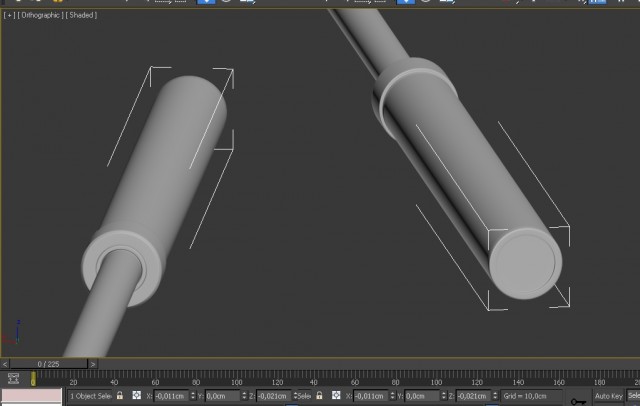The width and height of the screenshot is (640, 406).
Task: Go to next frame with the > arrow
Action: [x=93, y=364]
